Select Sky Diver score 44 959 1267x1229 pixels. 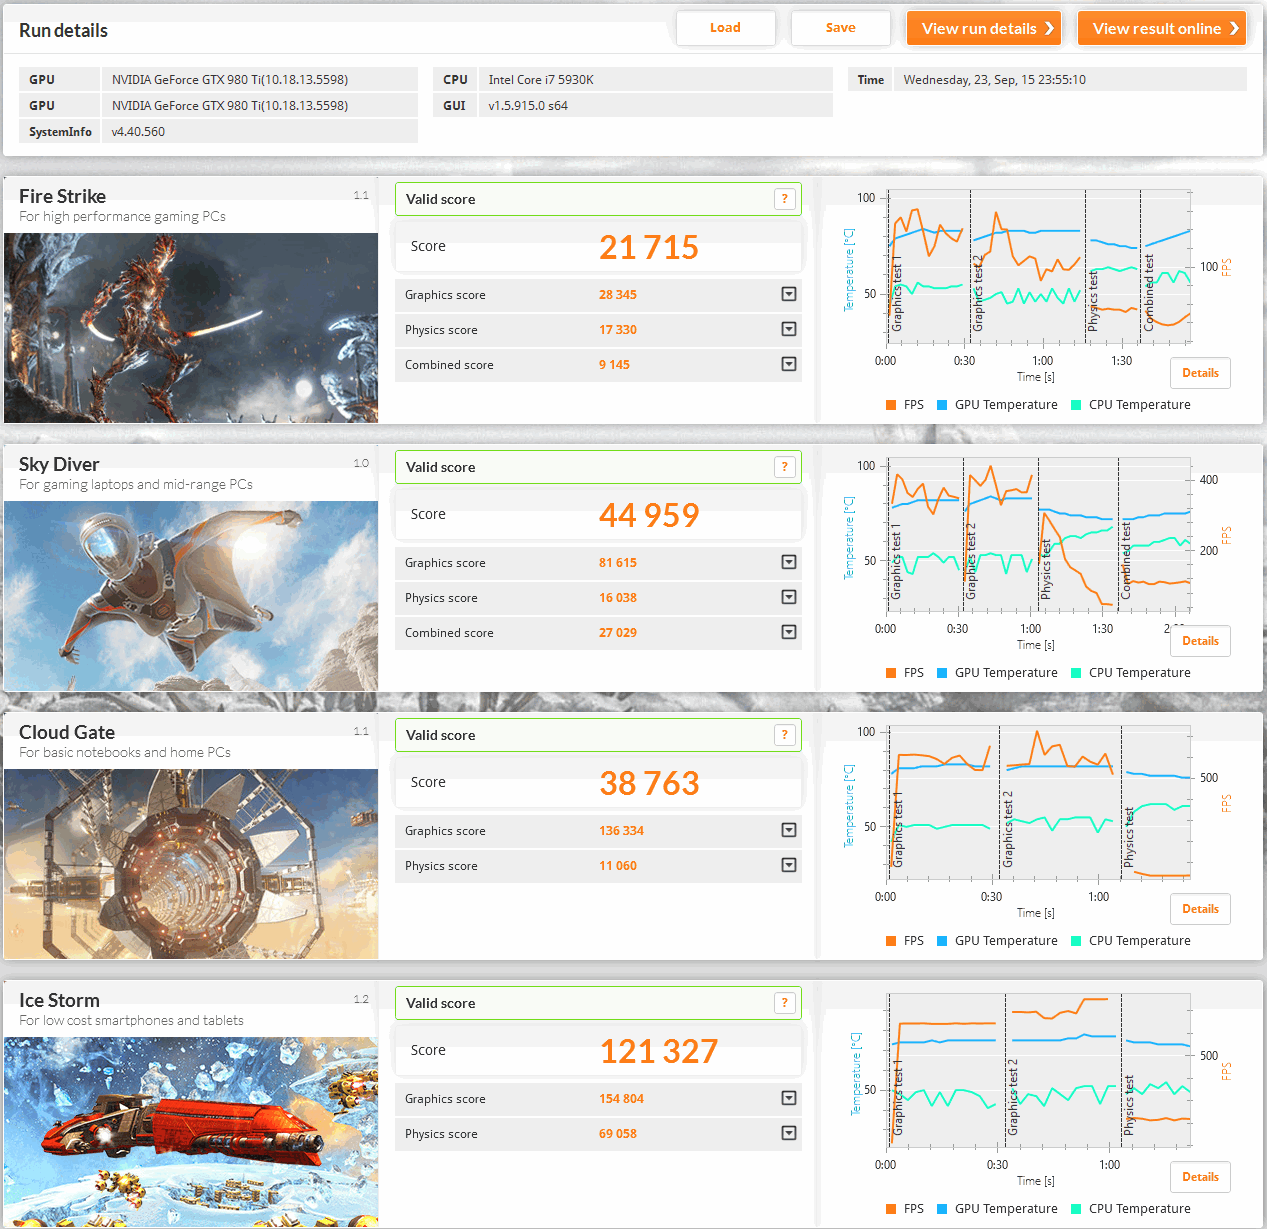649,515
